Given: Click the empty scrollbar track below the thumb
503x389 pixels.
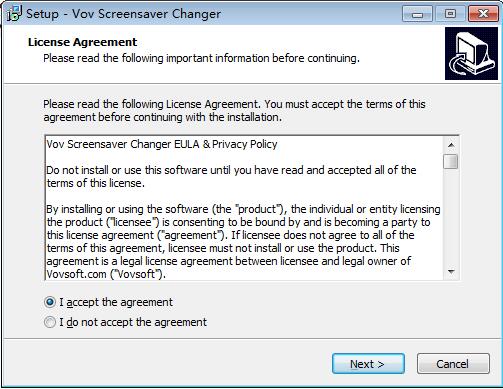Looking at the screenshot, I should 451,217.
